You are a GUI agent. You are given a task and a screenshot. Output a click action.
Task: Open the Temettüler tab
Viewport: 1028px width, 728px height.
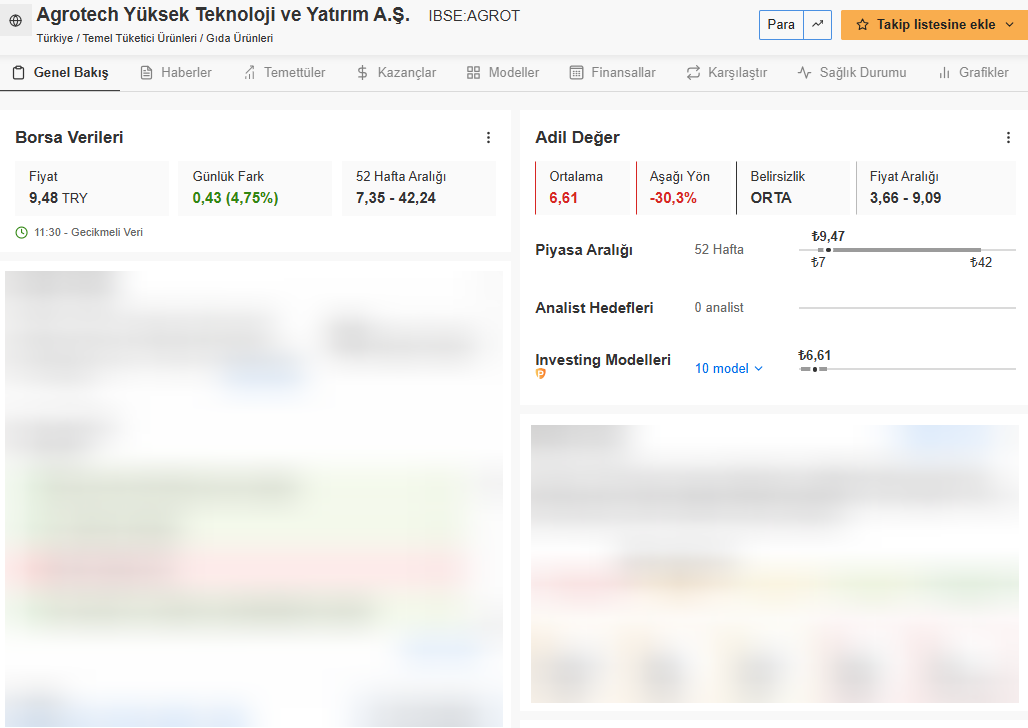[x=285, y=73]
